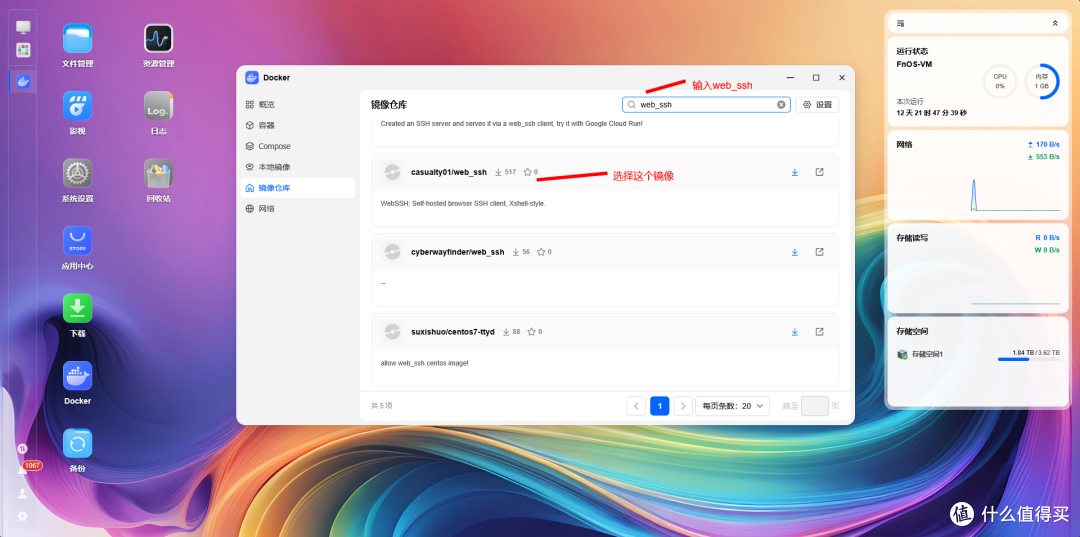
Task: Click the 517 download count
Action: click(x=506, y=172)
